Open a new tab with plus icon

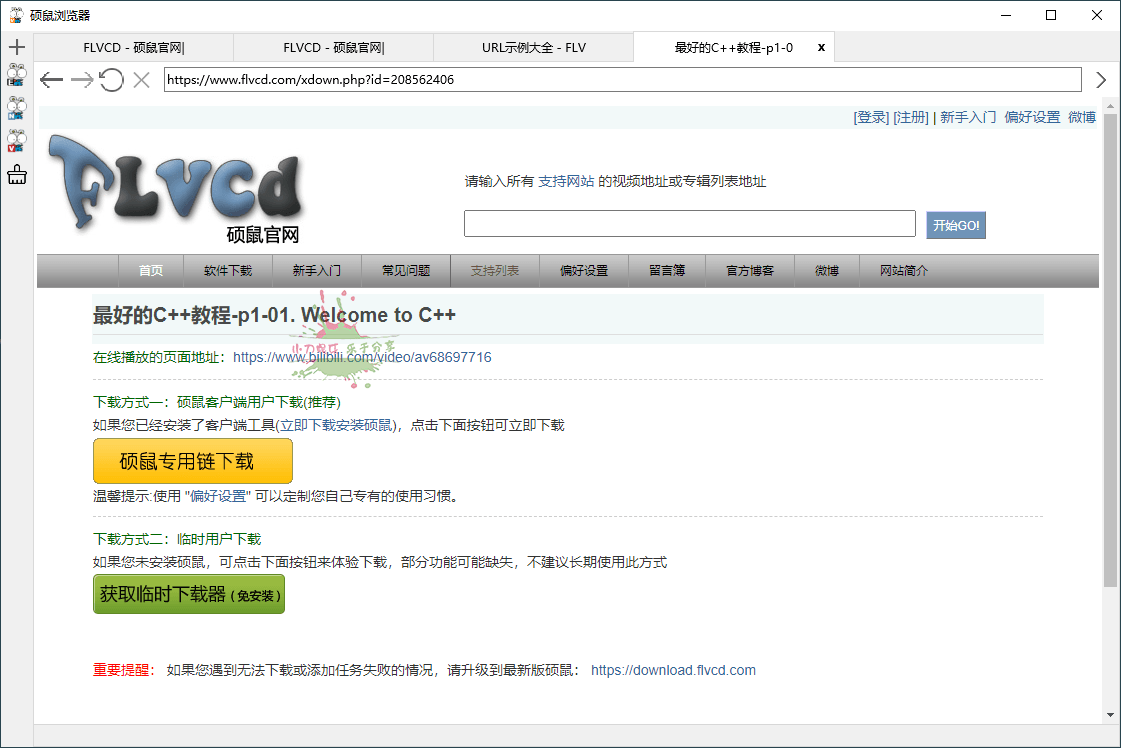[x=16, y=47]
